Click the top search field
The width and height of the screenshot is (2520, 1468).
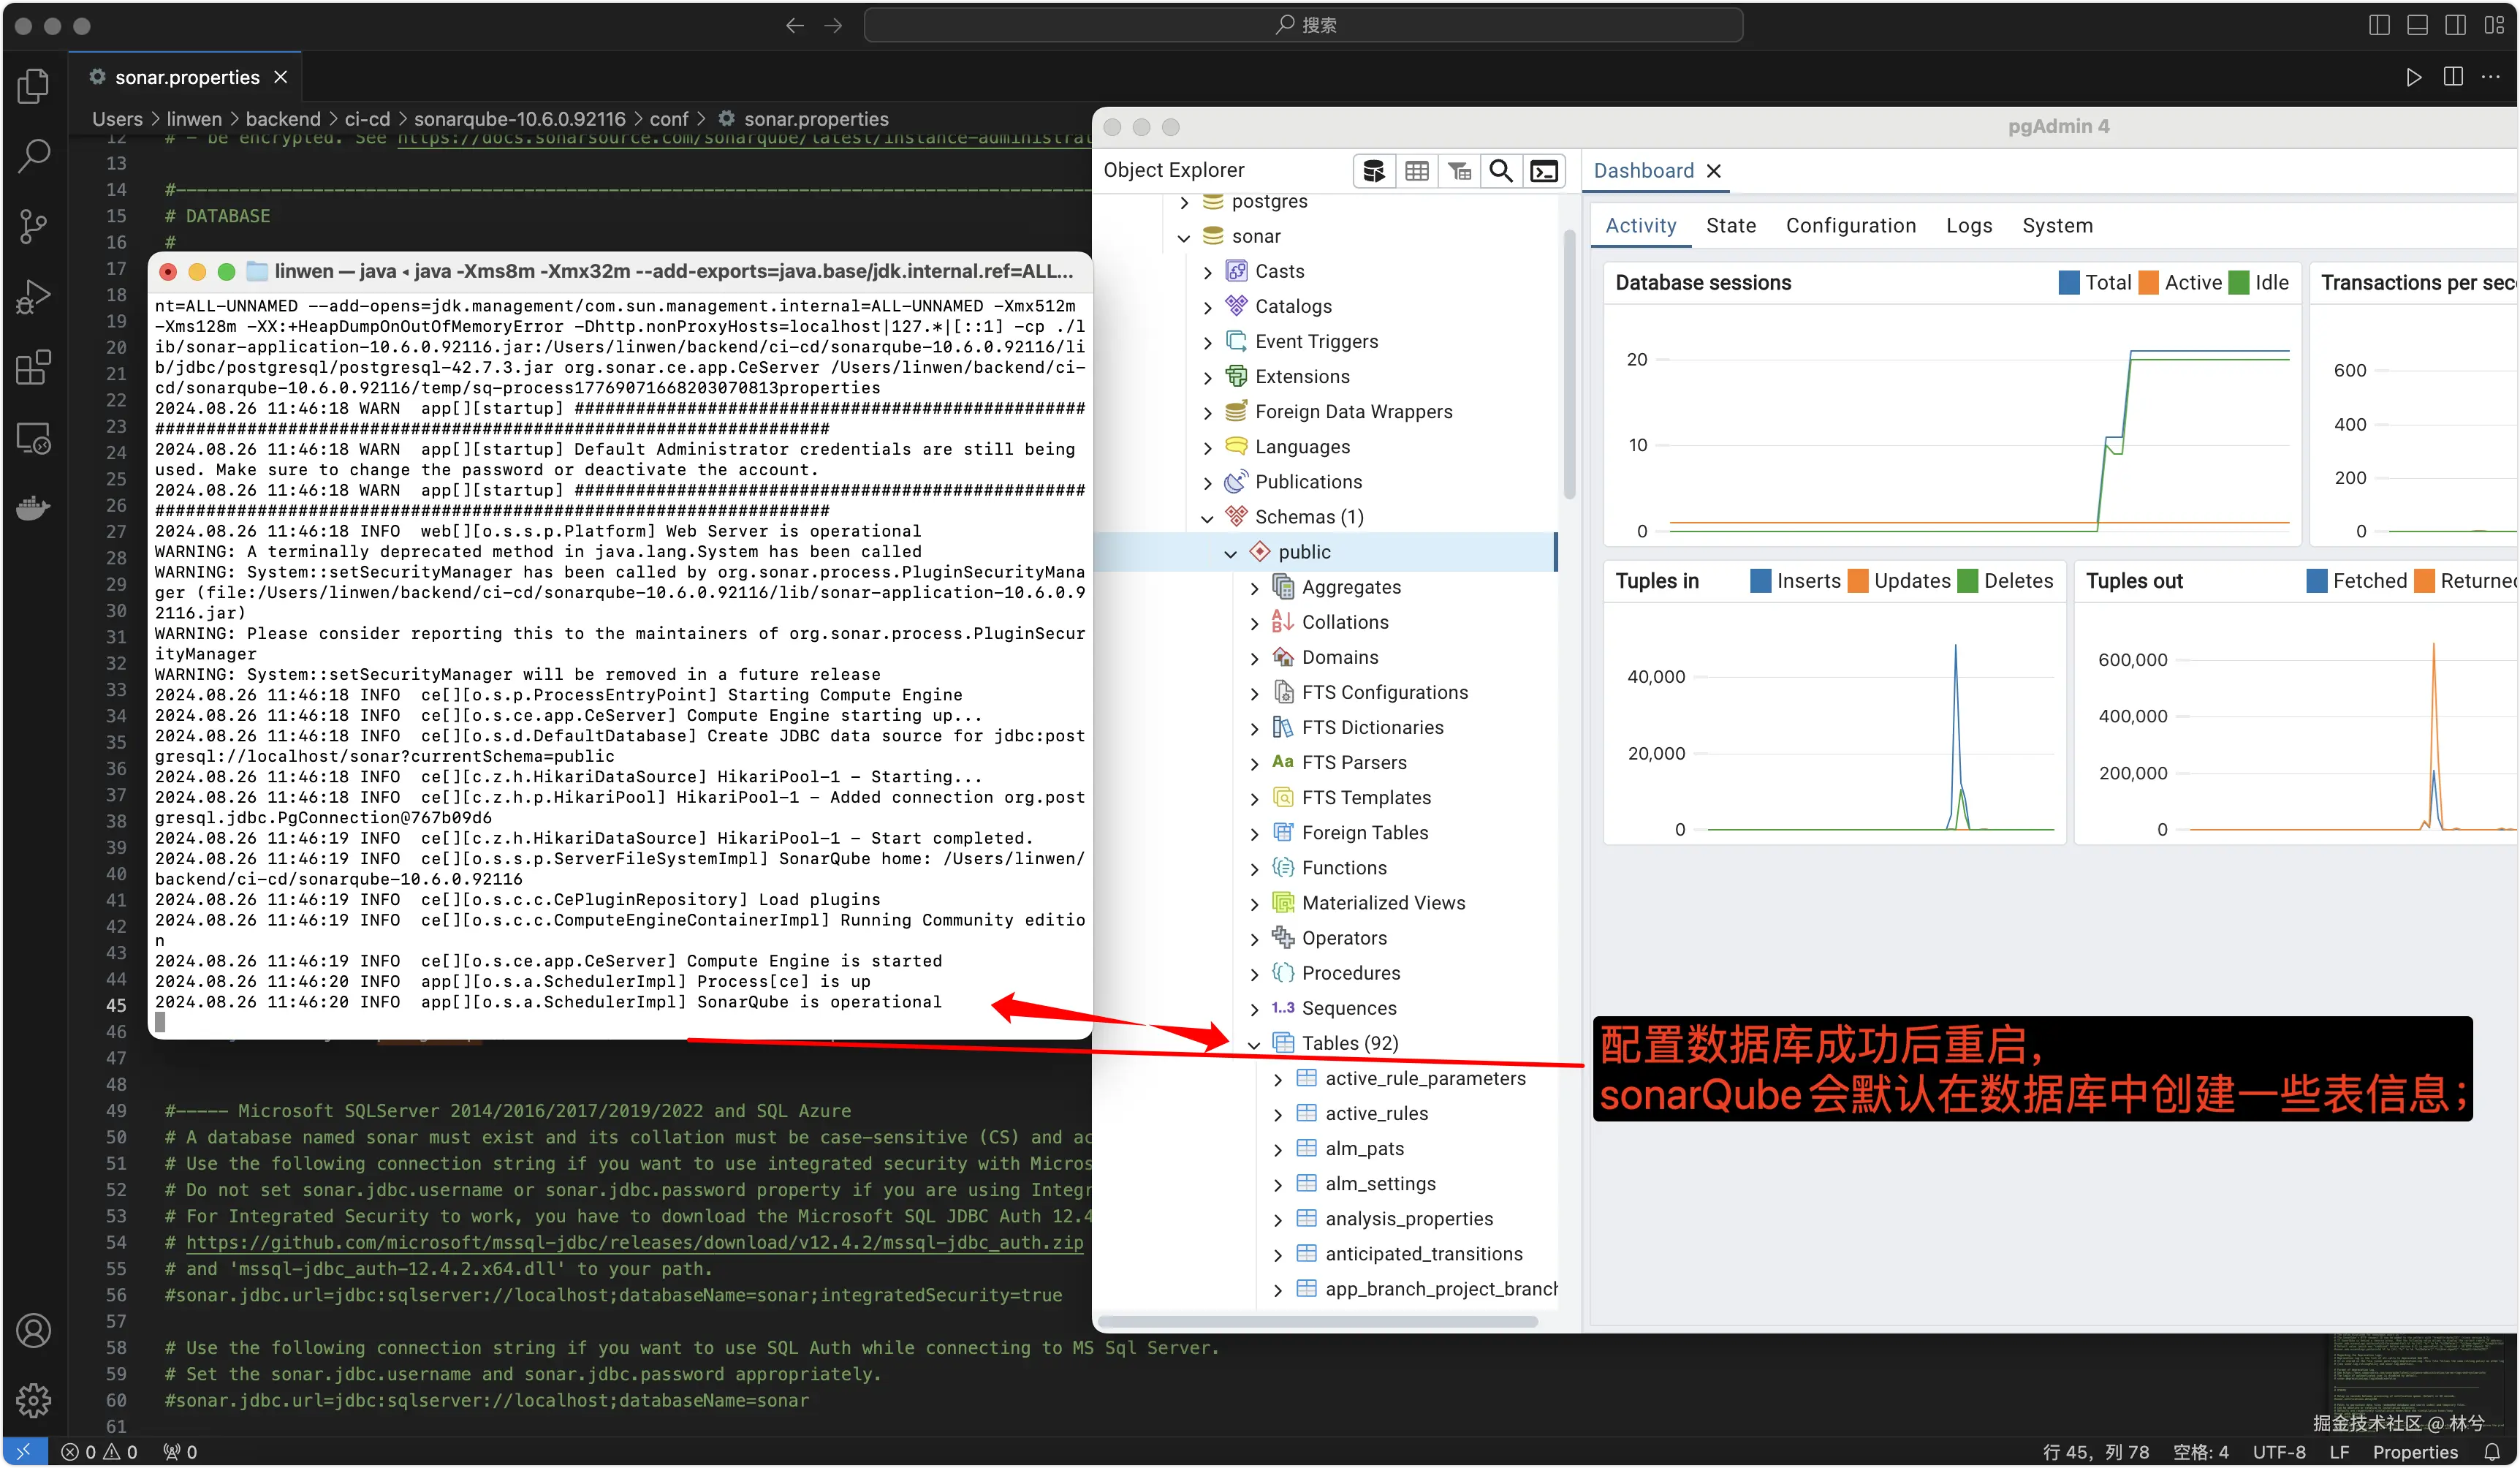[x=1303, y=25]
